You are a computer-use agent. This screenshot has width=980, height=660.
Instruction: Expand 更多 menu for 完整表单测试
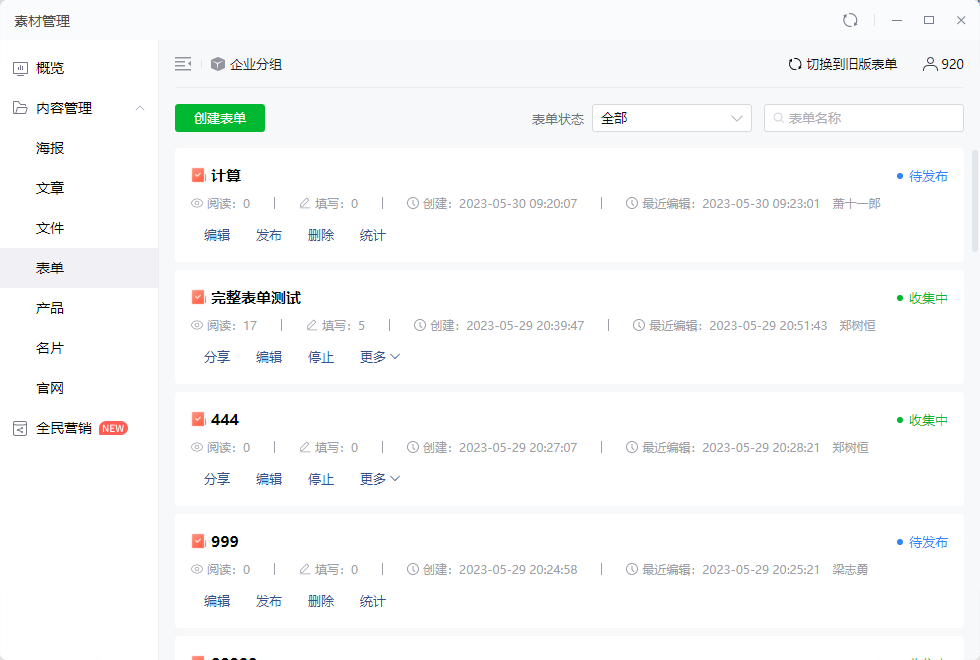(380, 357)
